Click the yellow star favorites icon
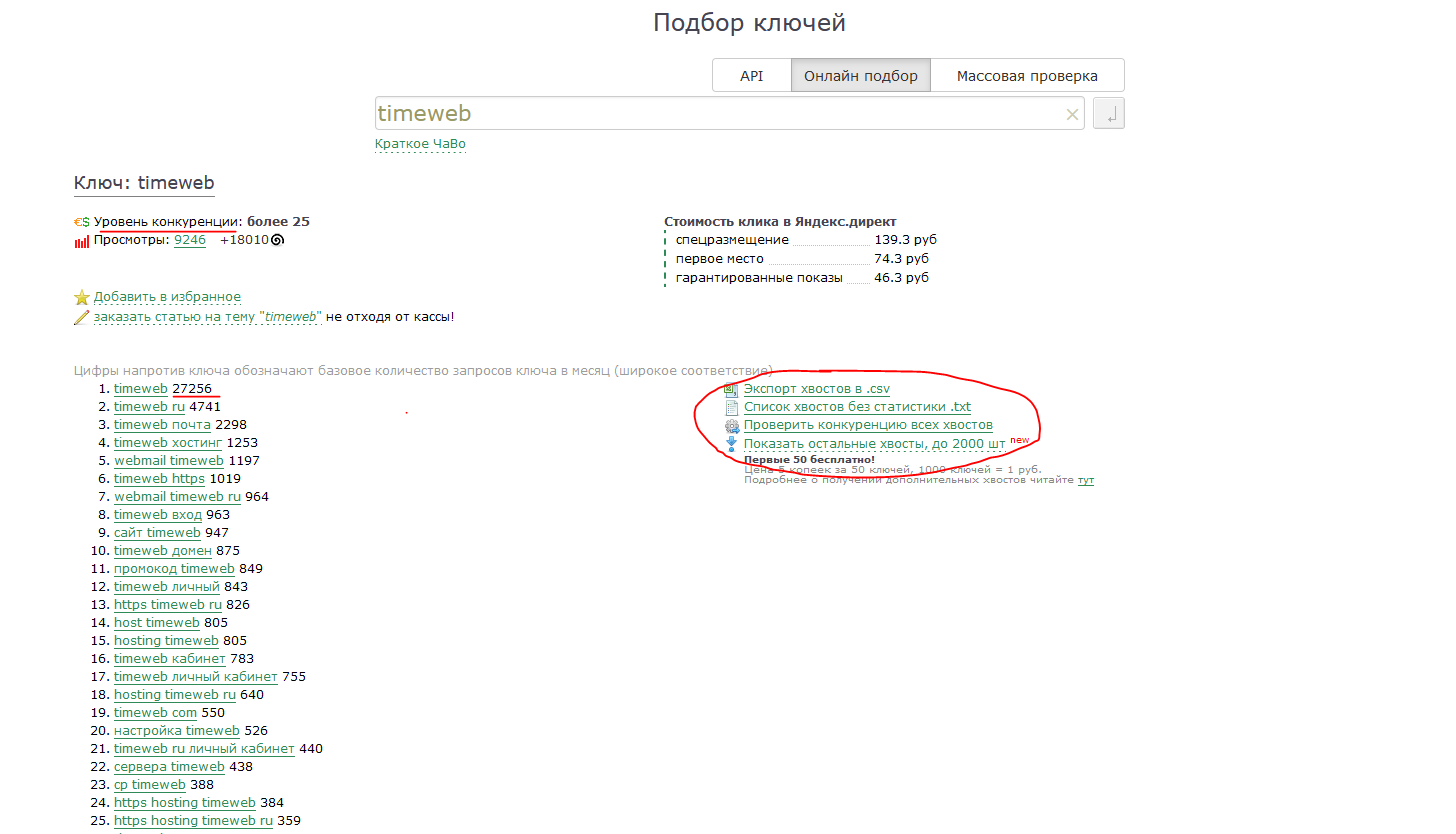1456x834 pixels. [x=82, y=297]
